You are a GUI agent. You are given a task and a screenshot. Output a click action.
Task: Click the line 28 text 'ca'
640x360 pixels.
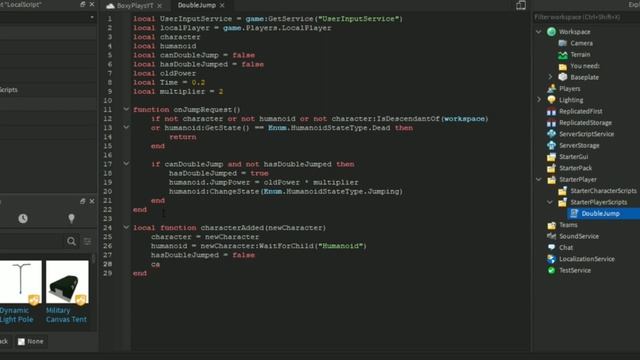pos(155,264)
